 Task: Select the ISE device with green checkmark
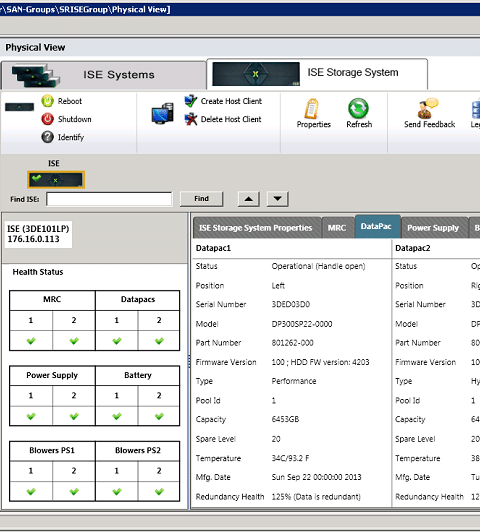point(56,179)
